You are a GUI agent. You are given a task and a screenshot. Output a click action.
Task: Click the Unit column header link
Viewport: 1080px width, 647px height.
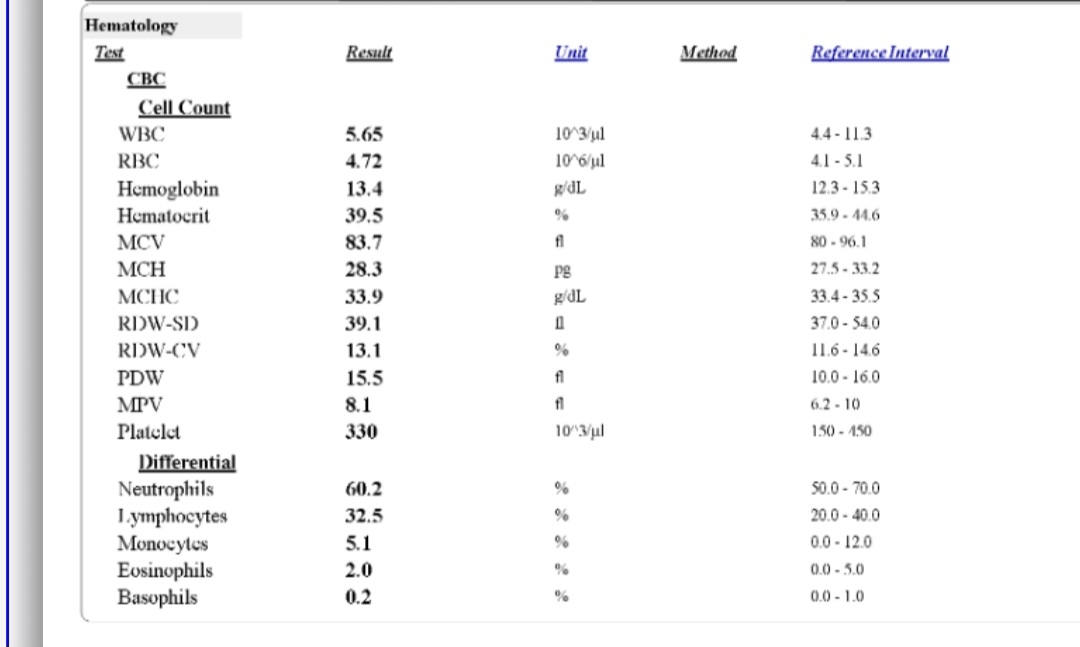click(x=570, y=53)
